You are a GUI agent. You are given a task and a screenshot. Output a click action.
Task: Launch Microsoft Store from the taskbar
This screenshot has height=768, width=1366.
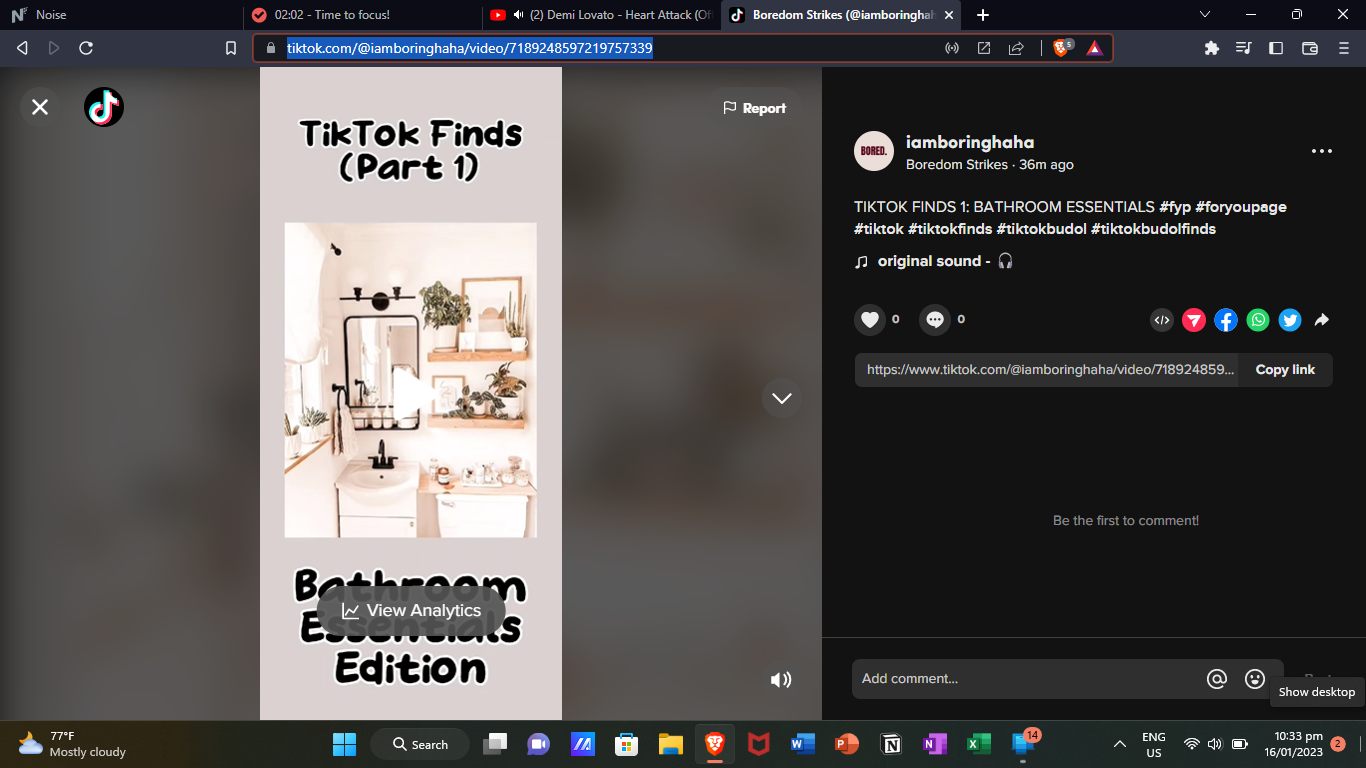[x=627, y=744]
